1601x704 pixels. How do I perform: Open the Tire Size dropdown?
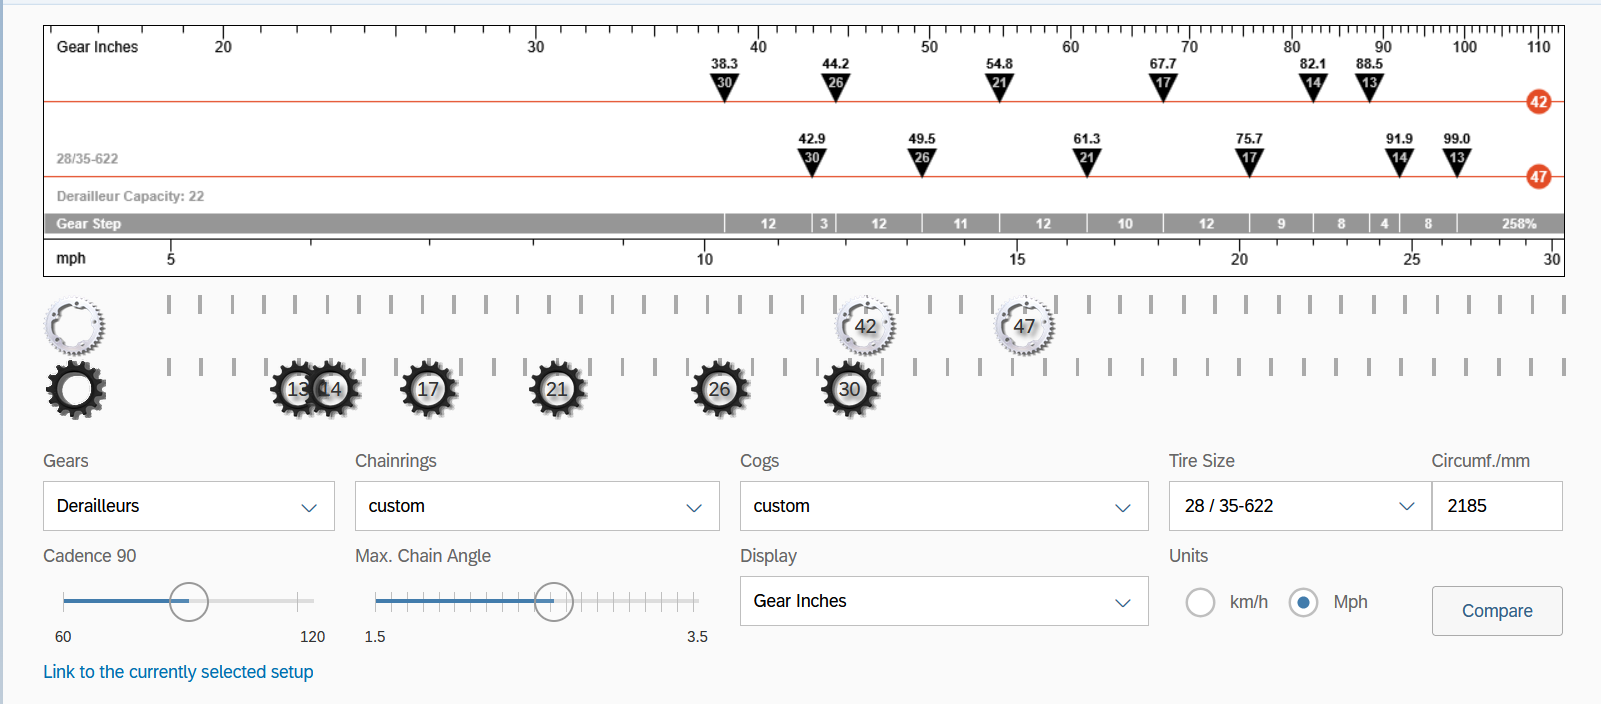click(1299, 506)
